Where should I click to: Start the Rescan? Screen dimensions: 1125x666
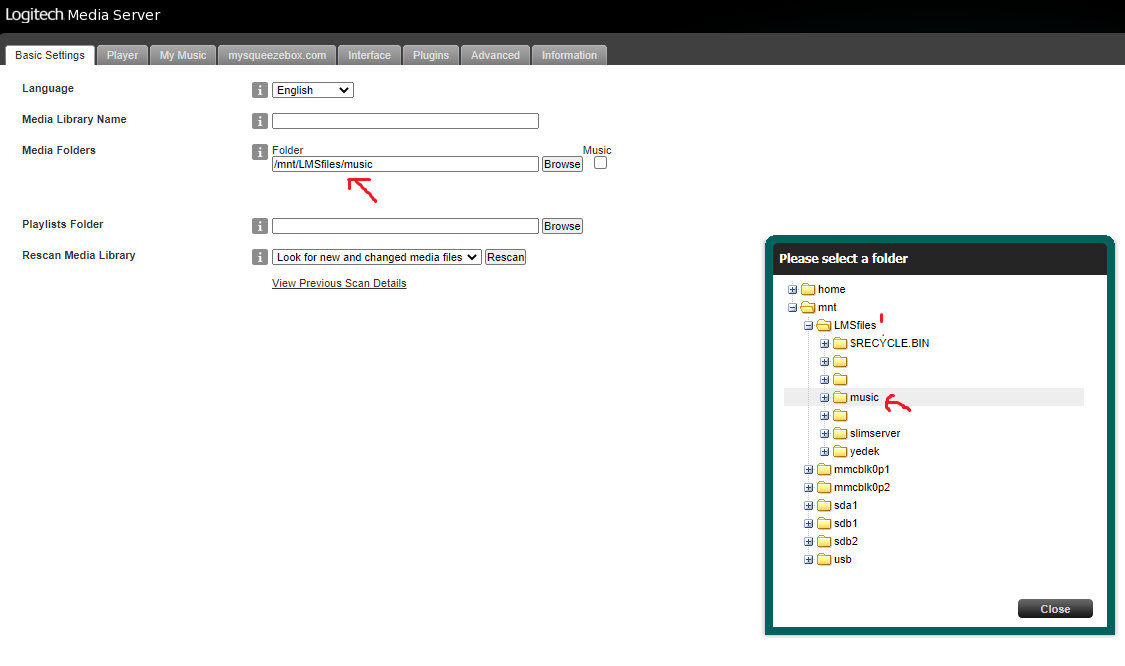pyautogui.click(x=505, y=257)
